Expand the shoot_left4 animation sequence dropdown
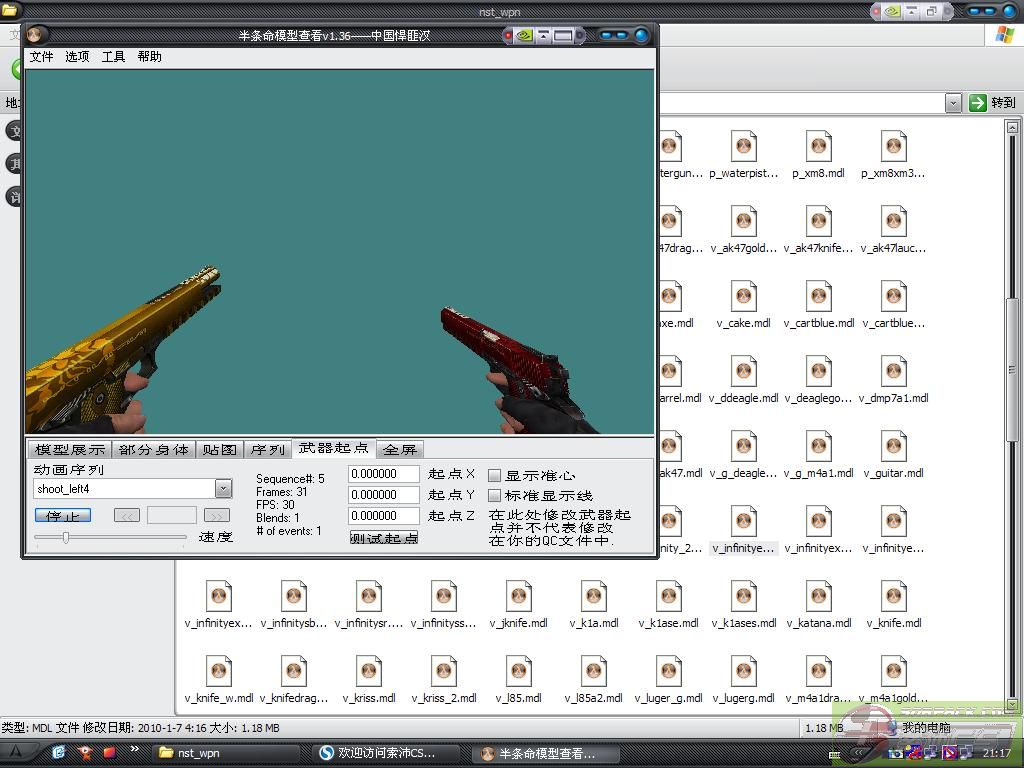Image resolution: width=1024 pixels, height=768 pixels. tap(223, 489)
